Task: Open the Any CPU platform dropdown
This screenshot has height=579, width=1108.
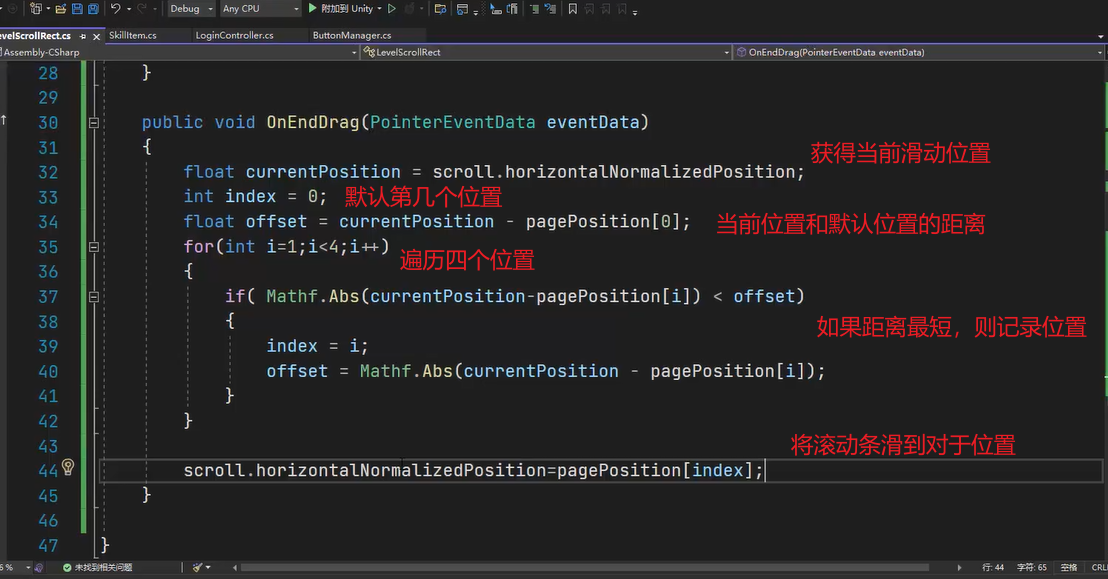Action: 258,9
